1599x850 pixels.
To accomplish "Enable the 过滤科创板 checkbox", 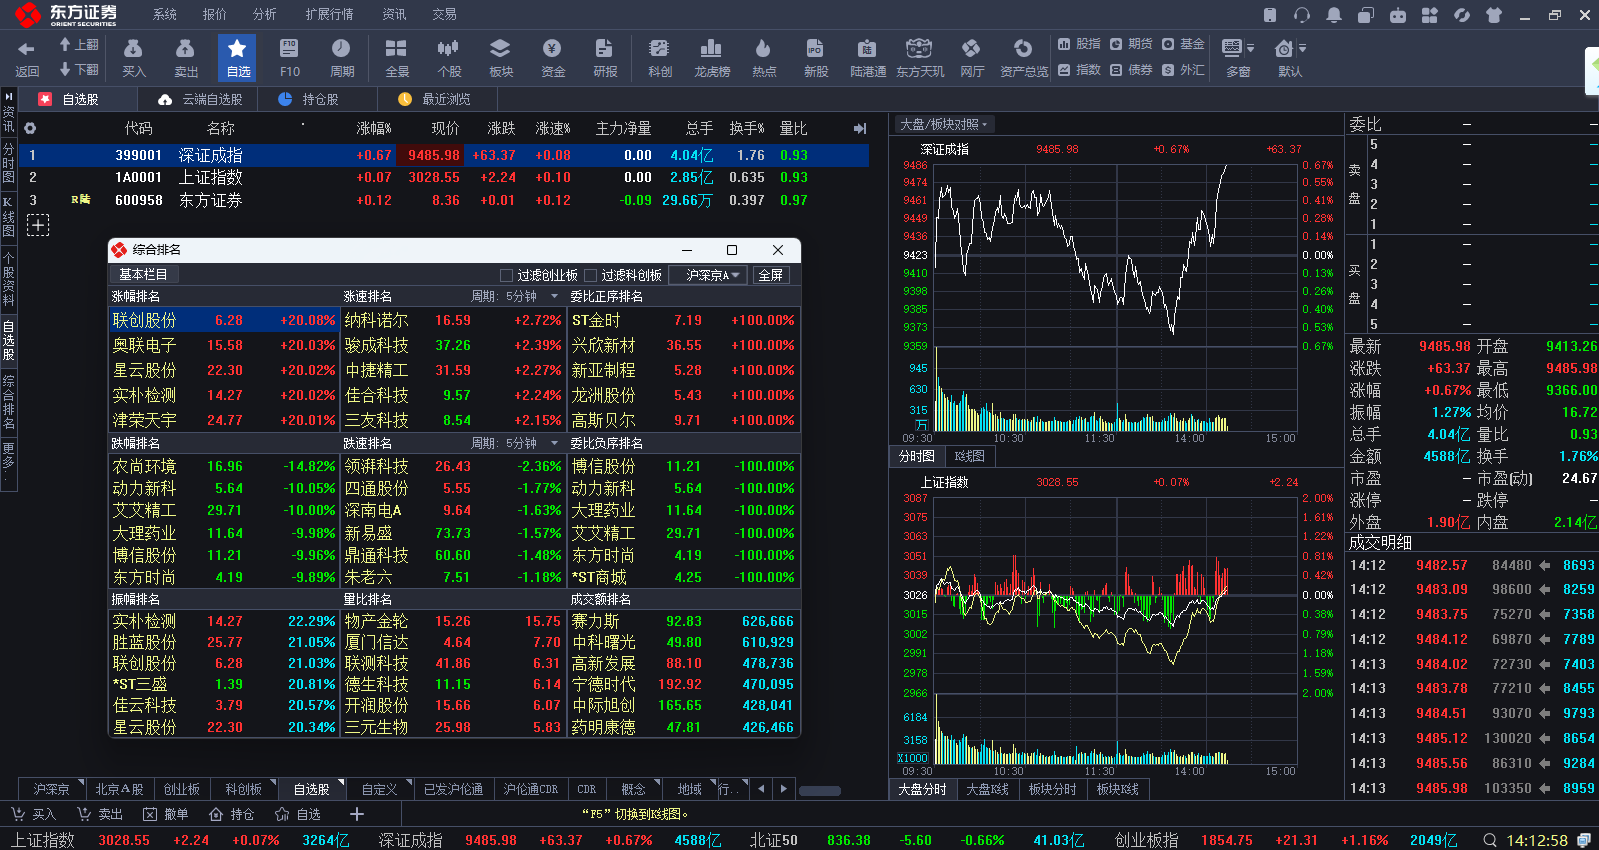I will (x=591, y=275).
